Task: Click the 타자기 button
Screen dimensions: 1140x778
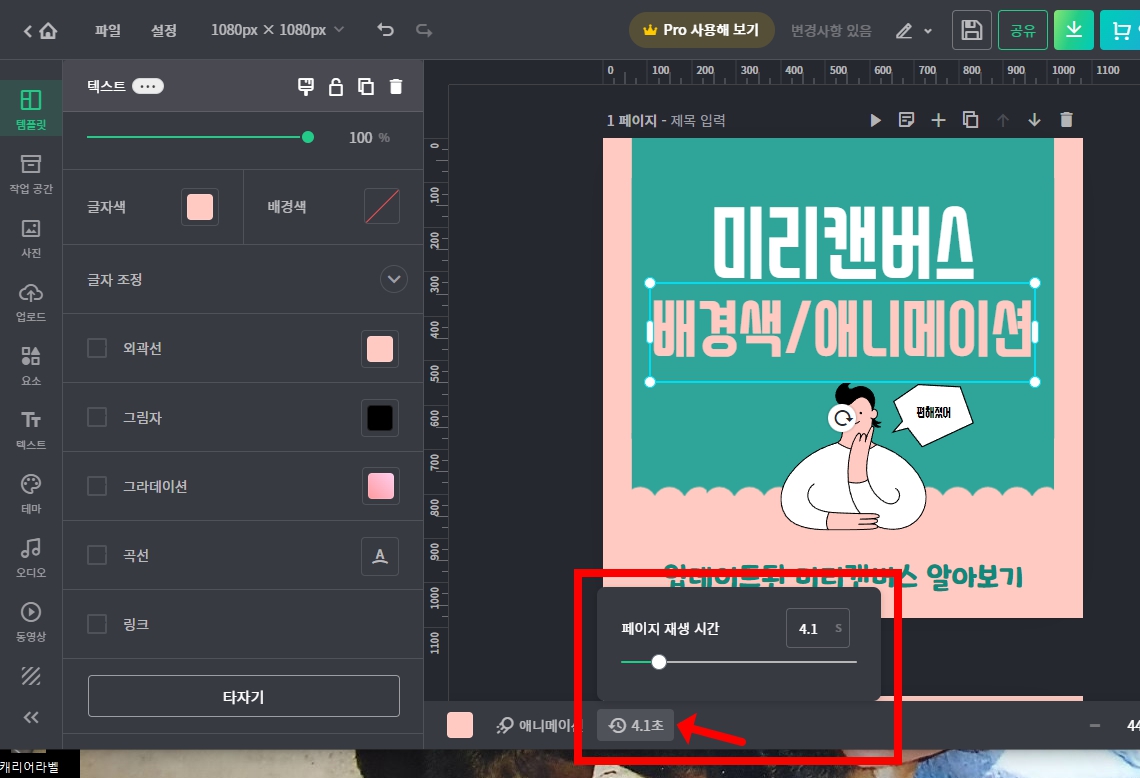Action: 242,696
